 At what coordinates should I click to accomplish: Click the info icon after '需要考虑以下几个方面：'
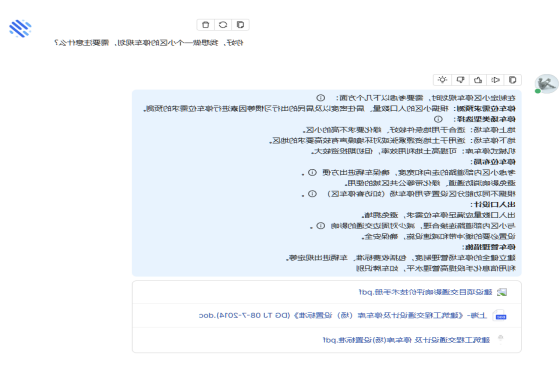pos(321,98)
